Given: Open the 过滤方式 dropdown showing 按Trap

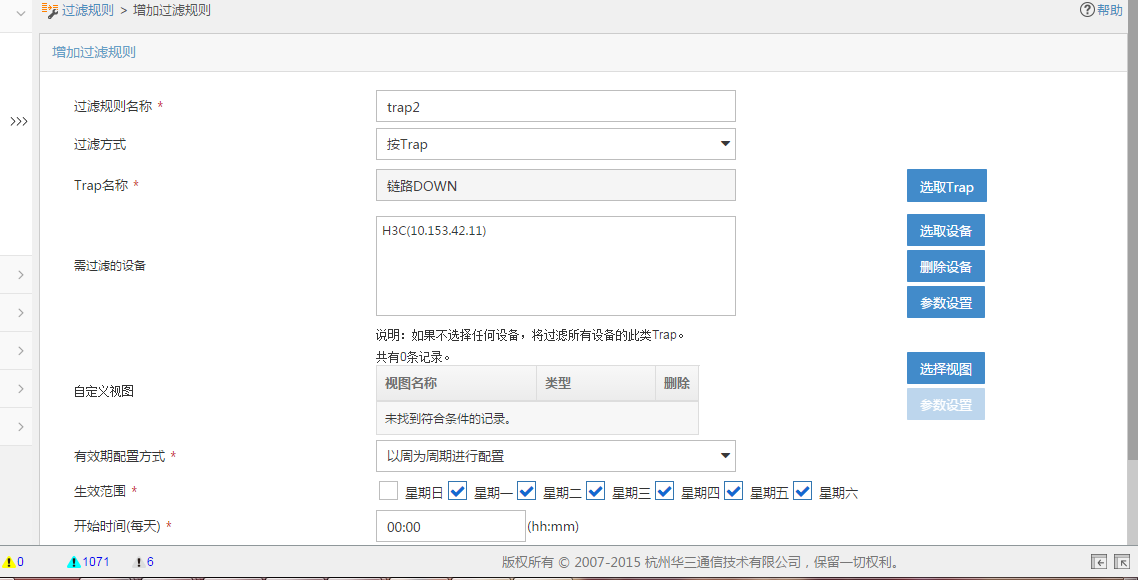Looking at the screenshot, I should 555,144.
